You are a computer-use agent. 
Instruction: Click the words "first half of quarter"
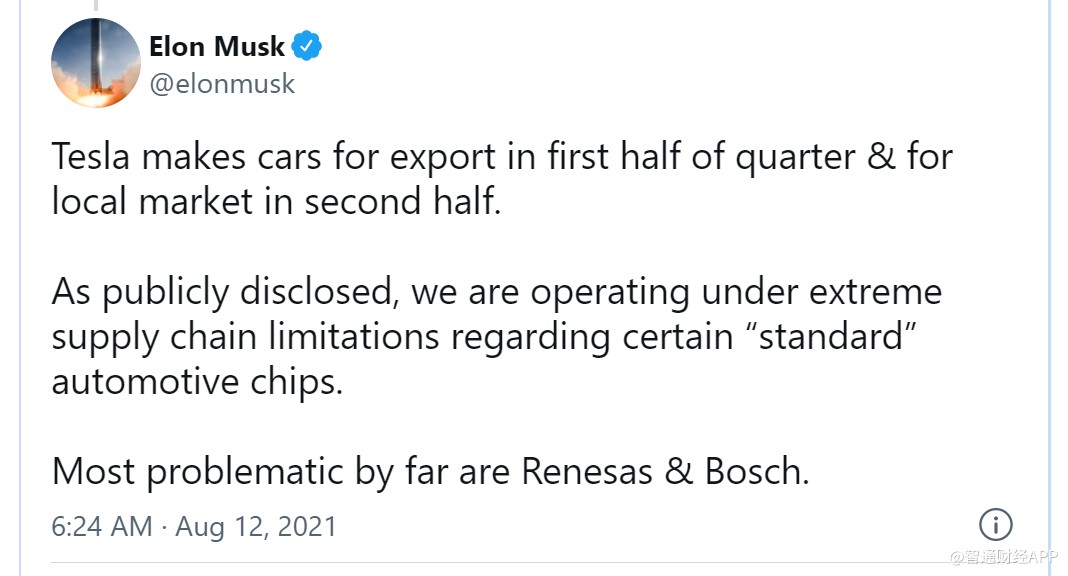tap(702, 157)
